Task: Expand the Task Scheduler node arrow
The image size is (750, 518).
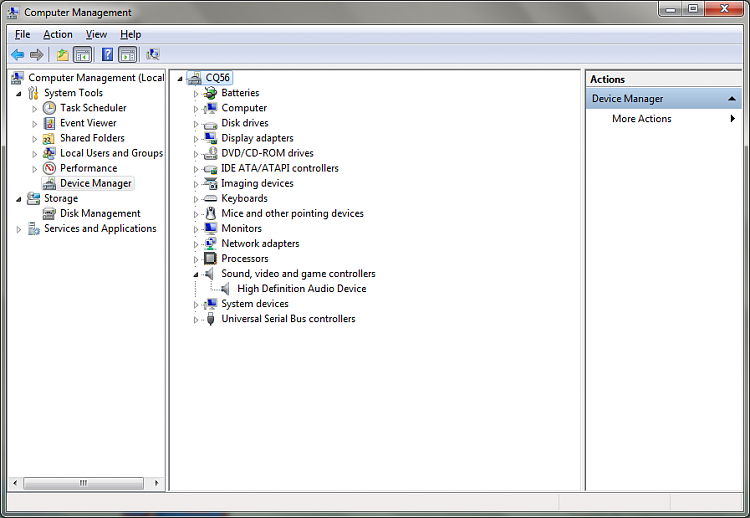Action: [34, 109]
